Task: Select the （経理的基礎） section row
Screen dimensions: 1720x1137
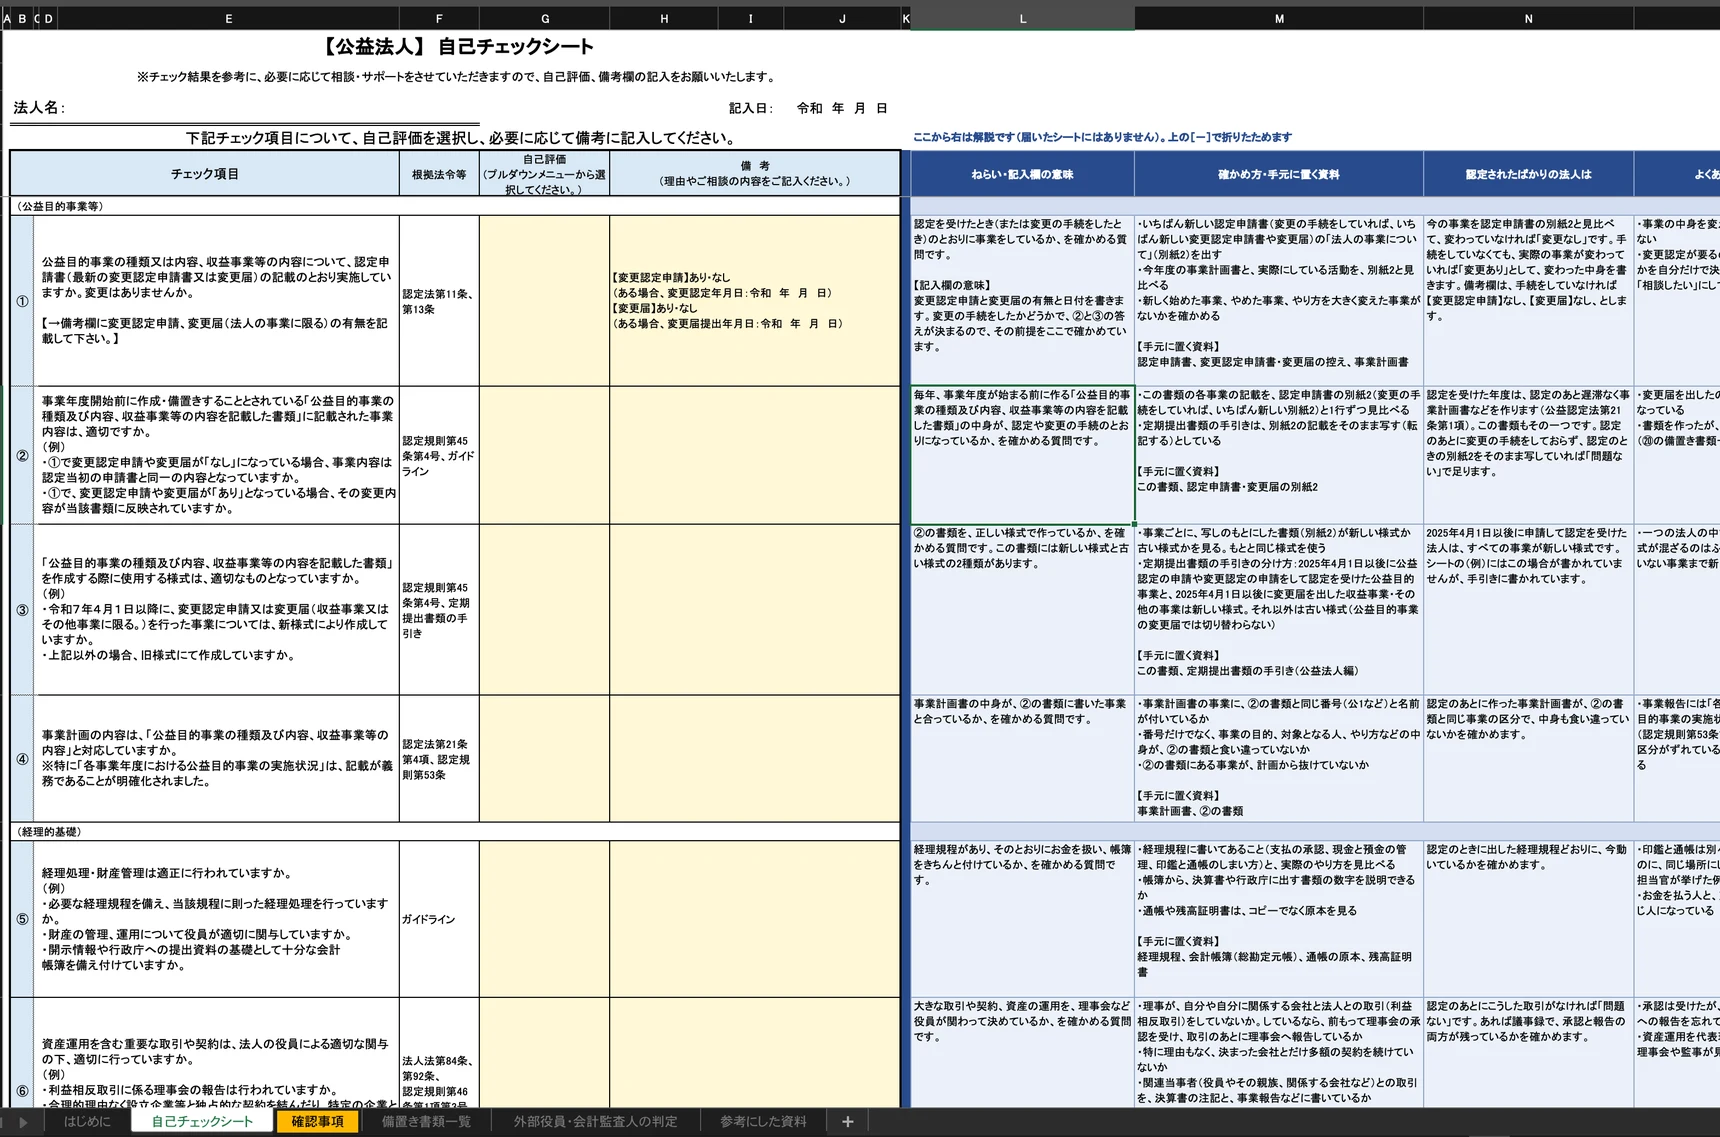Action: [455, 832]
